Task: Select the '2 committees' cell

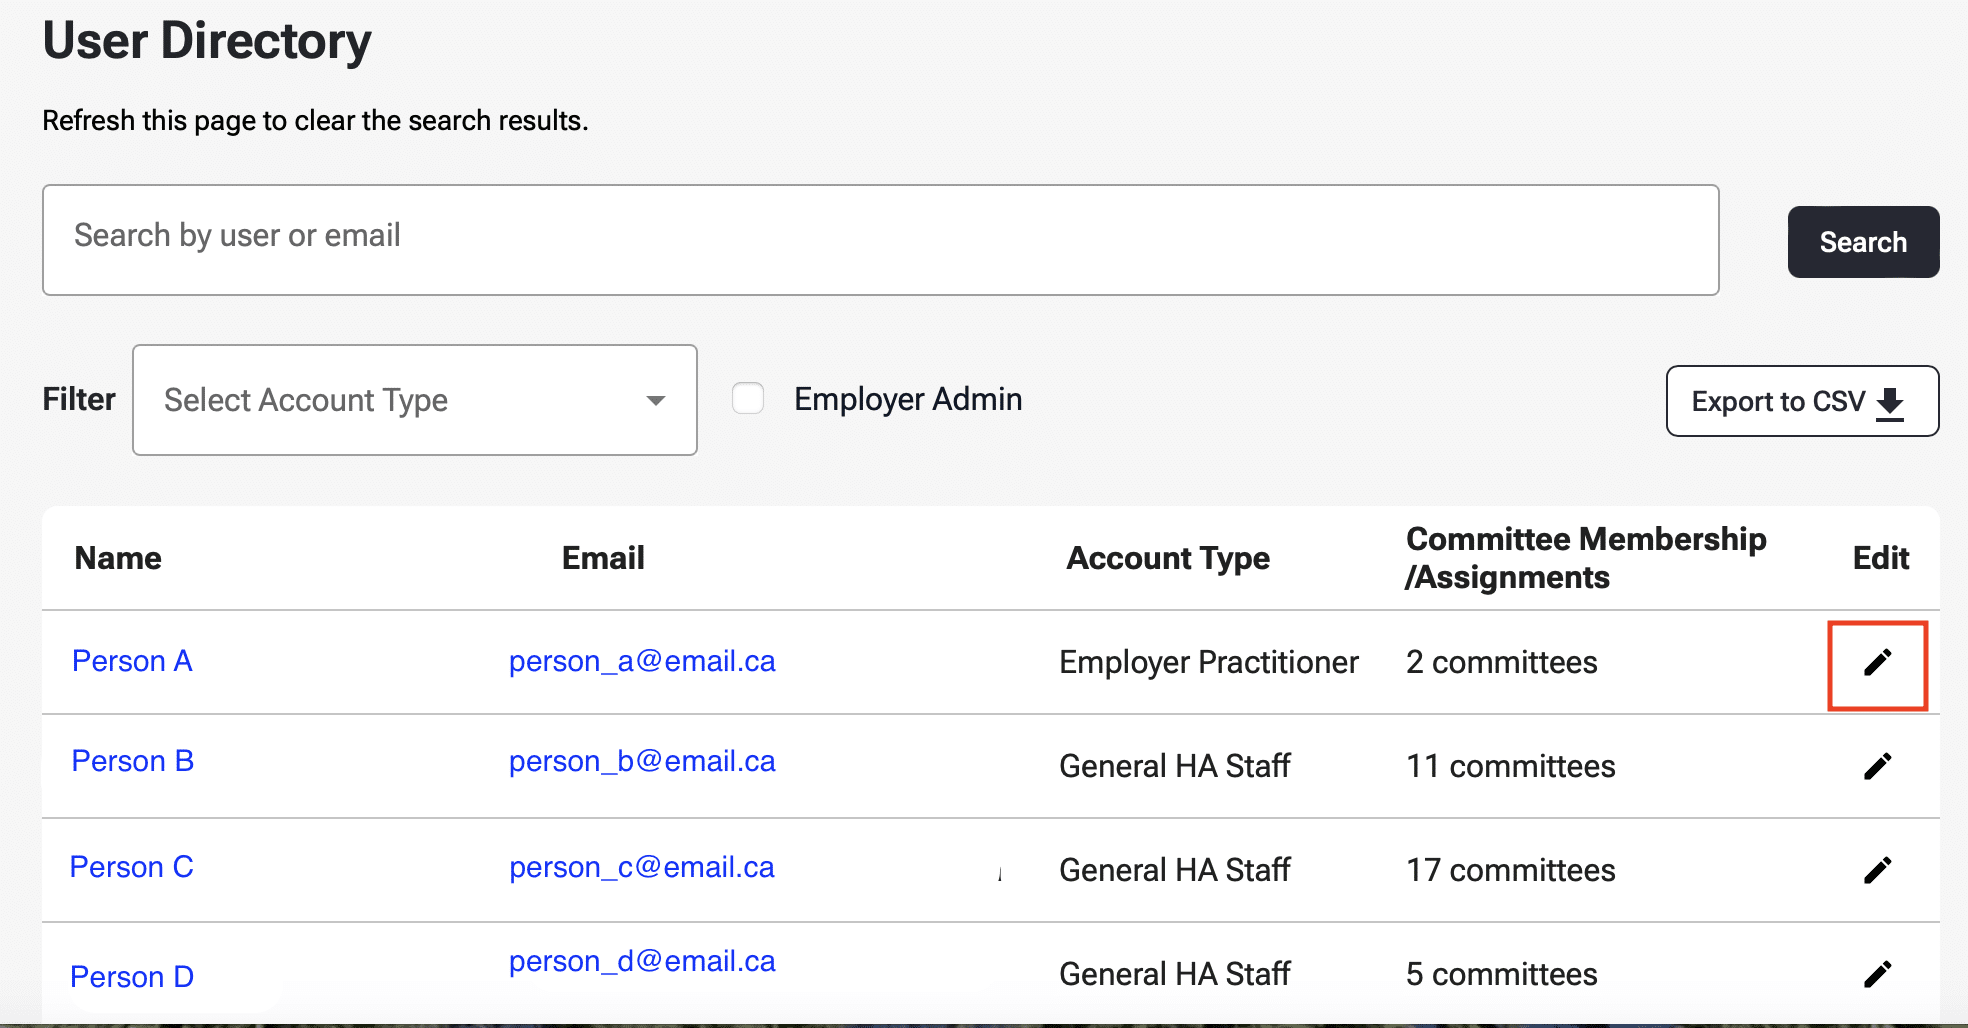Action: click(1501, 662)
